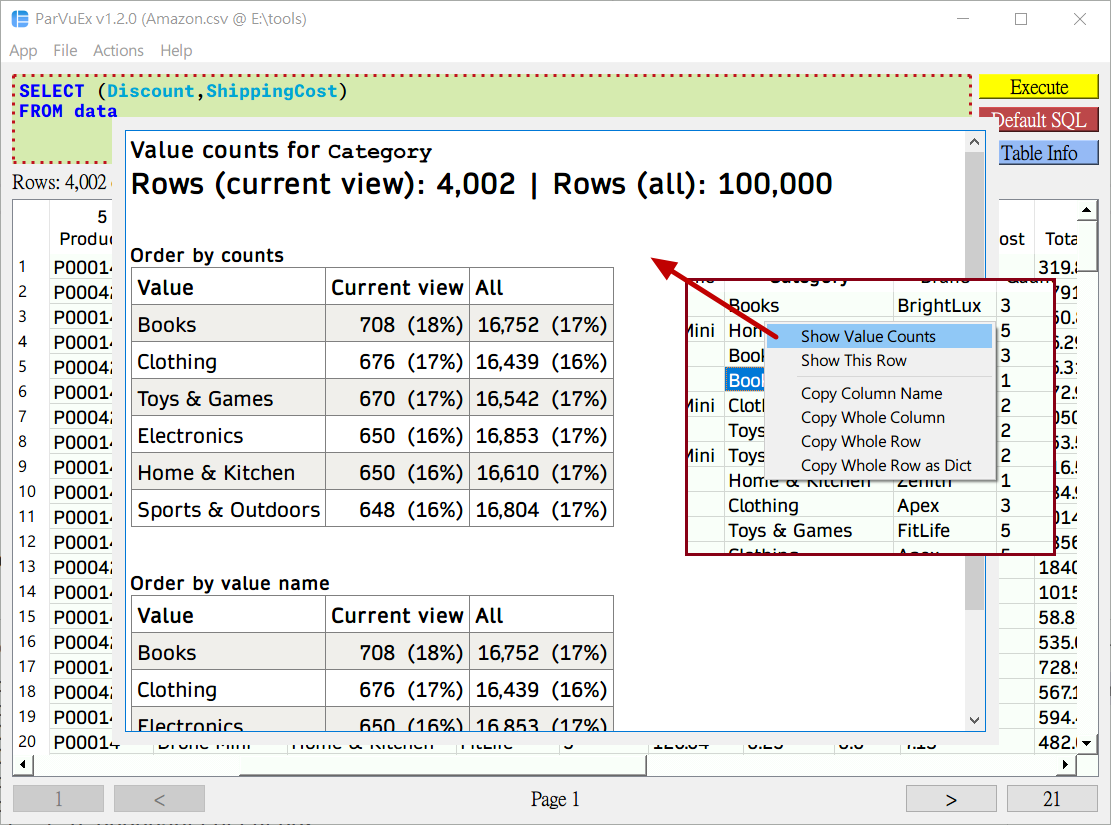This screenshot has height=825, width=1111.
Task: Choose Copy Whole Row as Dict
Action: [x=879, y=466]
